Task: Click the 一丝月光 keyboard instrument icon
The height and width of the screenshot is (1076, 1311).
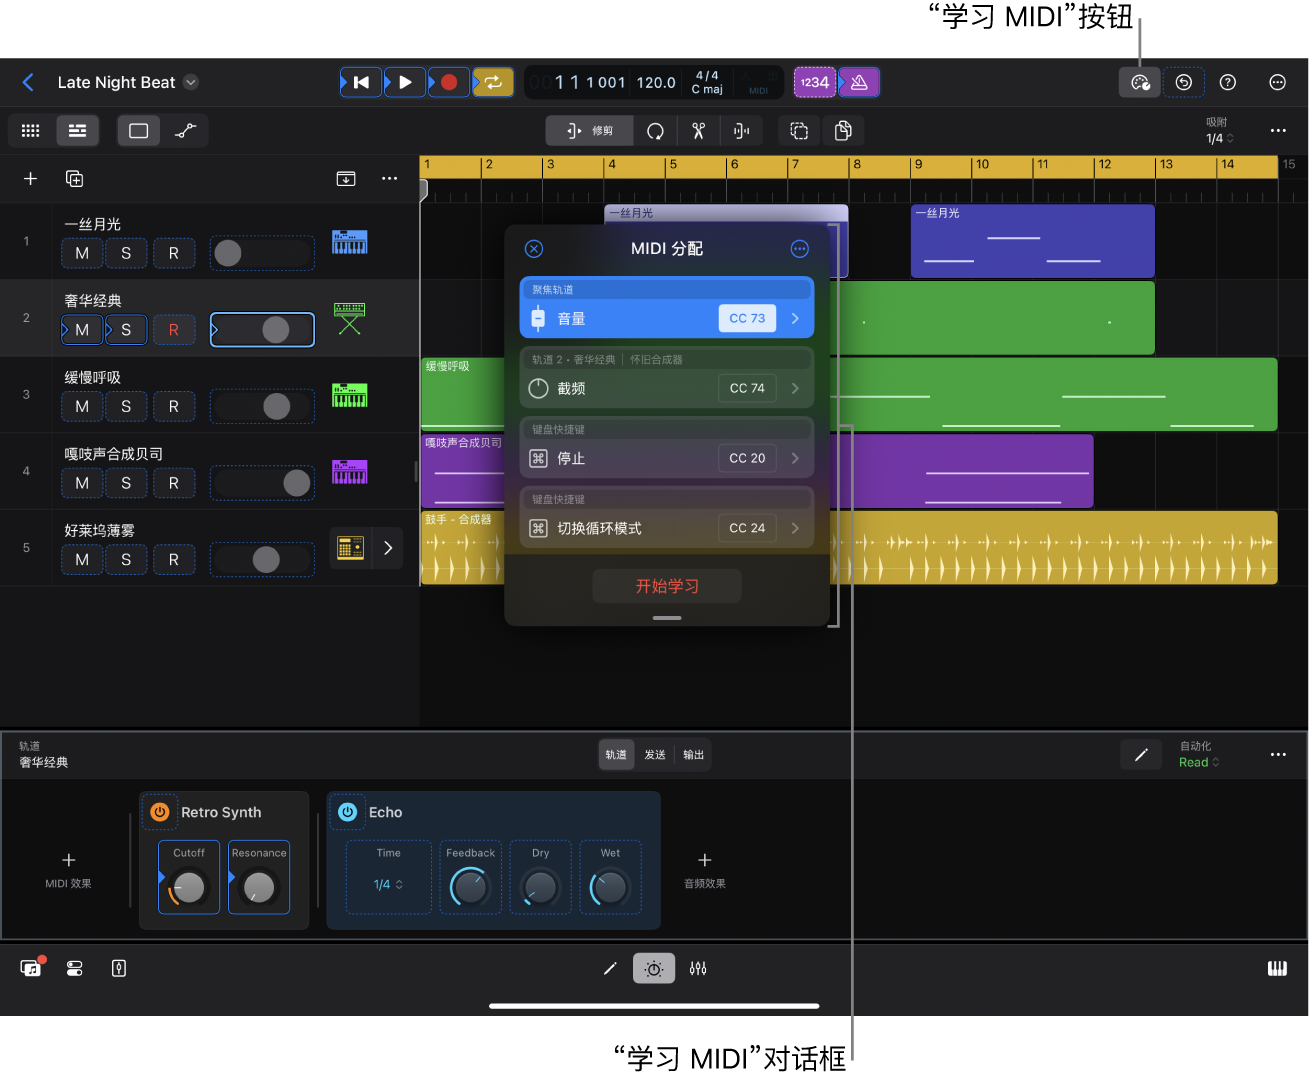Action: [x=350, y=242]
